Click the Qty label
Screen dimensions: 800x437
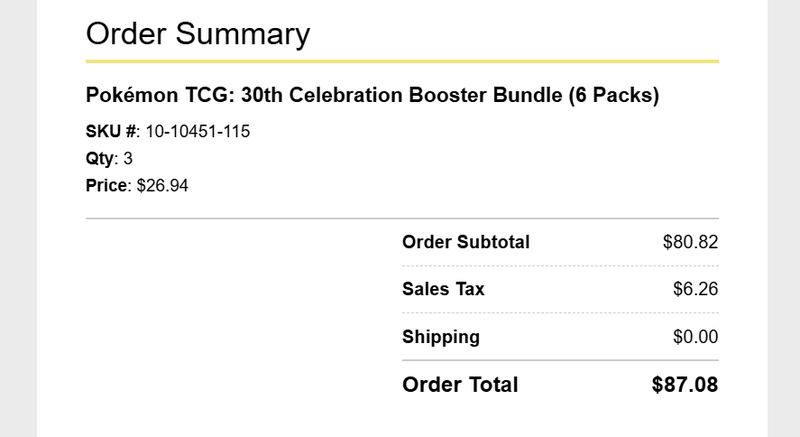pyautogui.click(x=99, y=159)
